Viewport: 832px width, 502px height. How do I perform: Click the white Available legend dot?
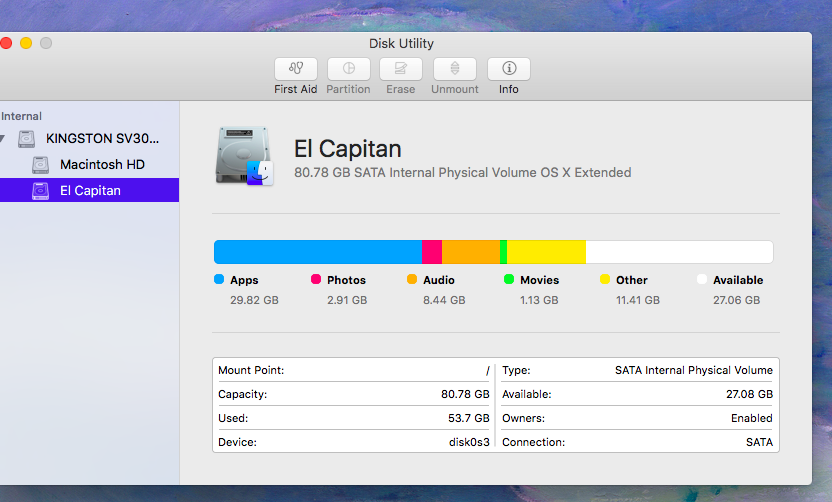point(701,279)
